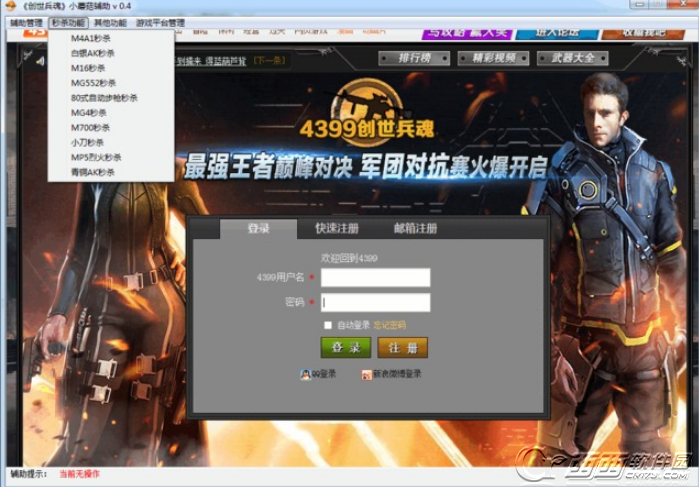Choose 小刀秒杀 menu item
This screenshot has height=487, width=699.
pyautogui.click(x=87, y=143)
